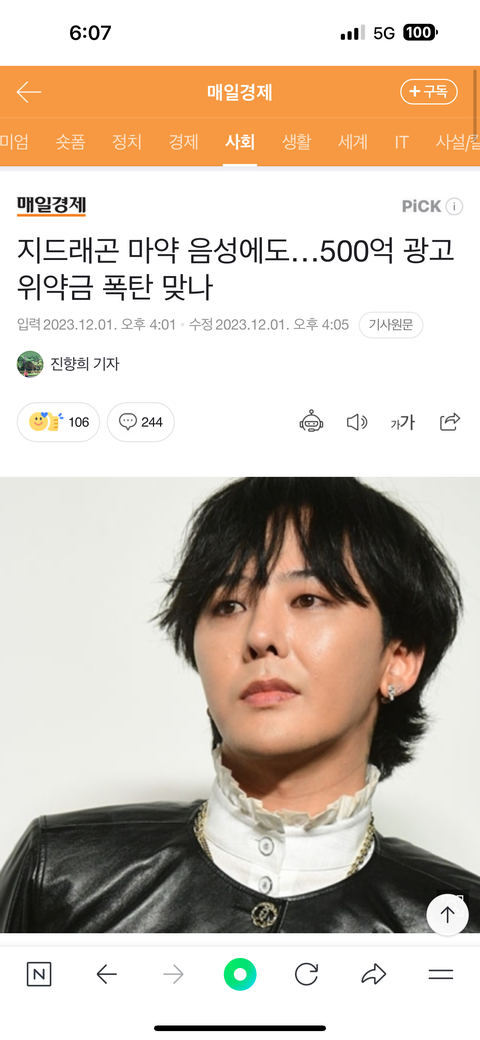480x1040 pixels.
Task: Open the 244 comments button
Action: (141, 422)
